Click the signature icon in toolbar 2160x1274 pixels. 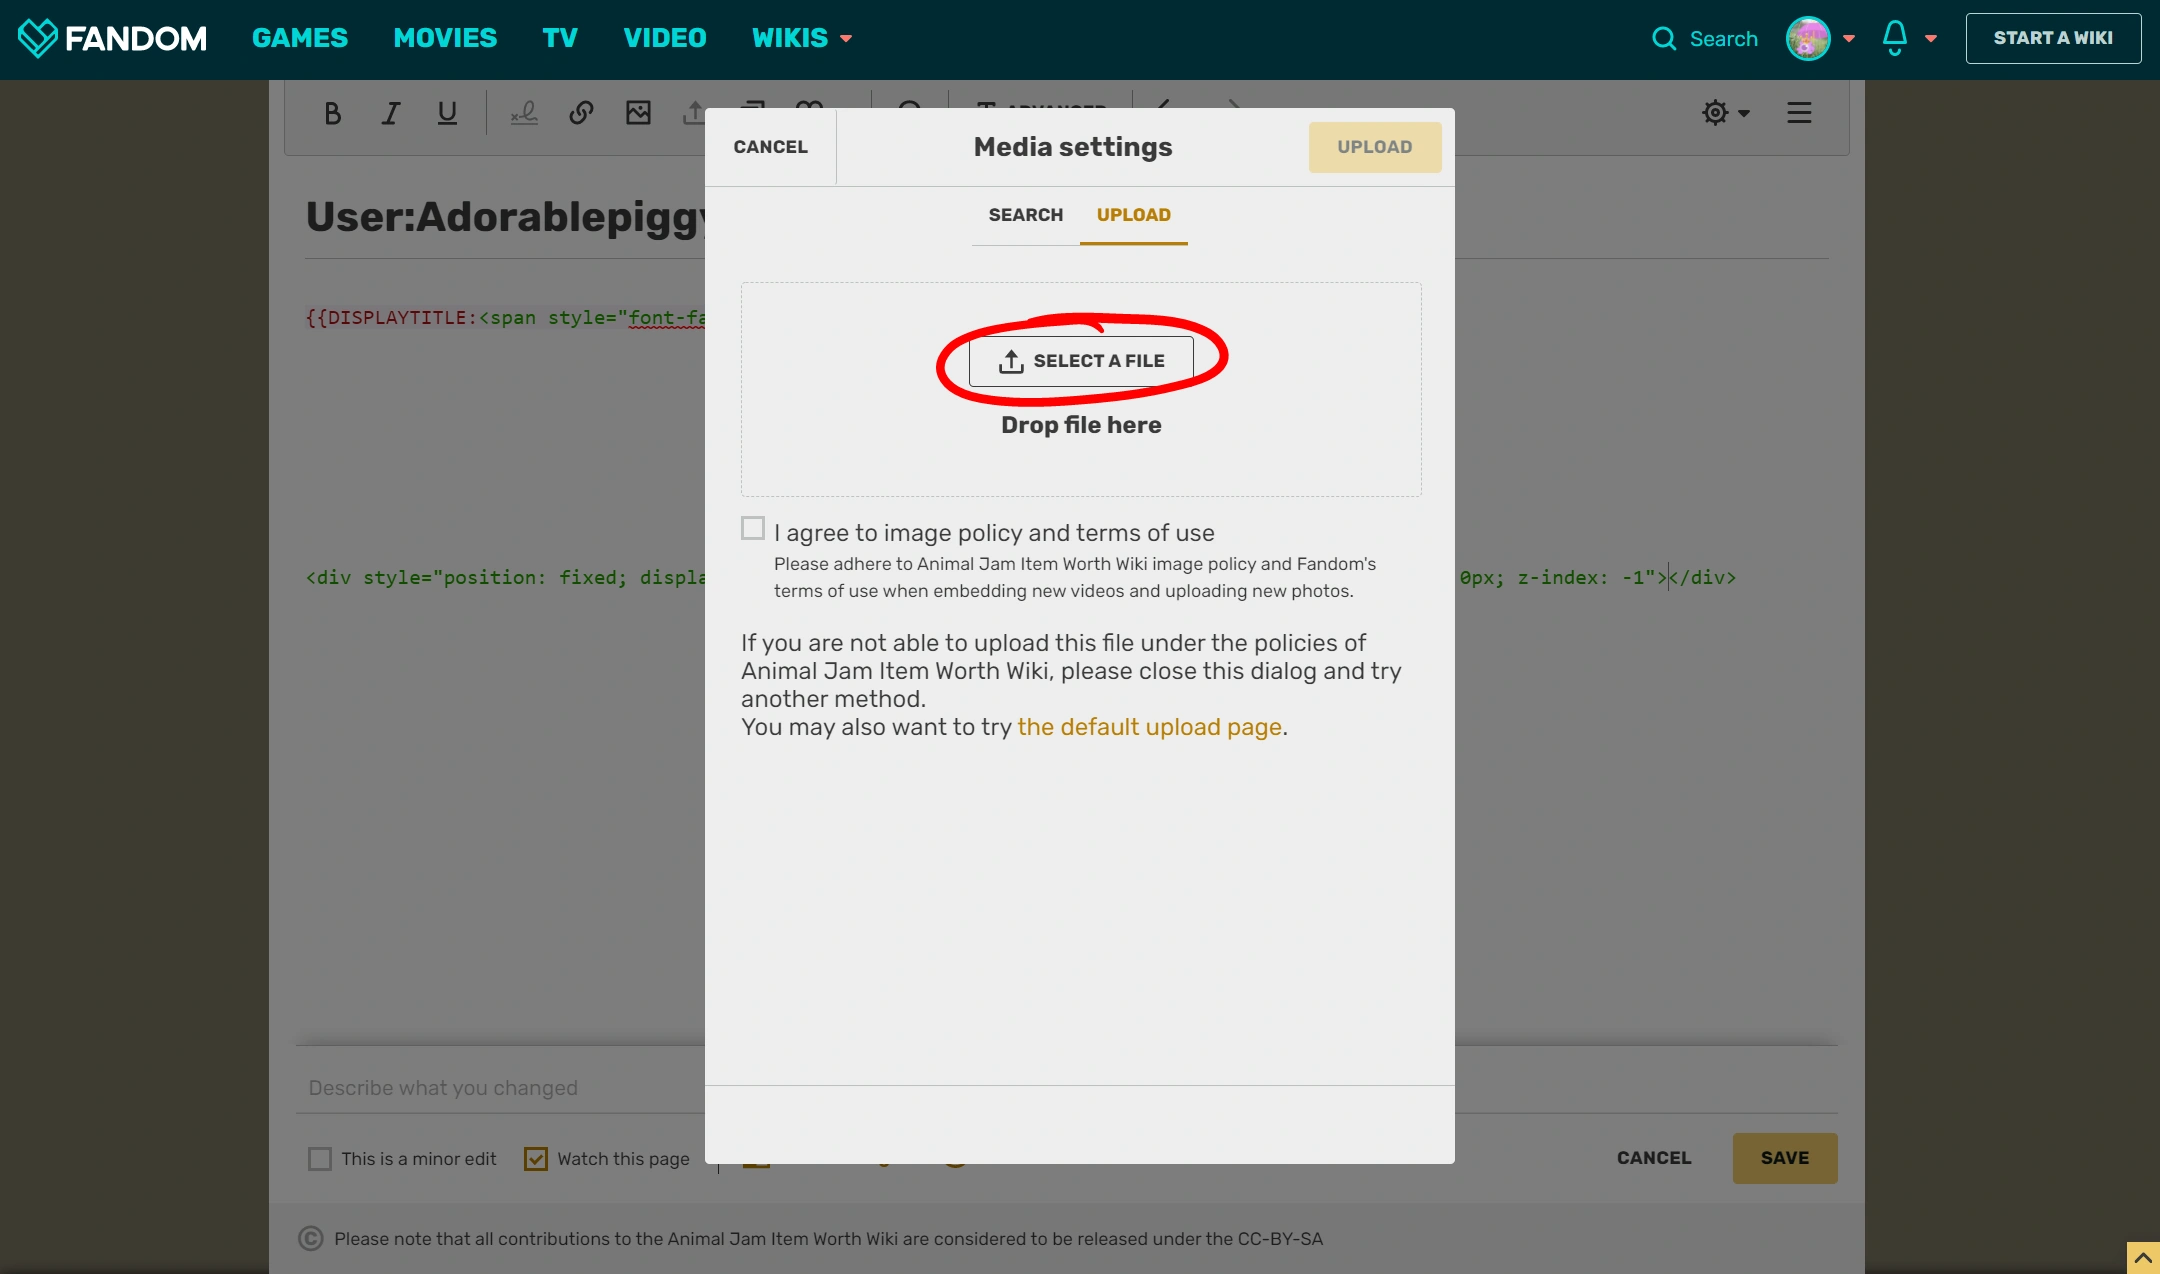coord(524,113)
